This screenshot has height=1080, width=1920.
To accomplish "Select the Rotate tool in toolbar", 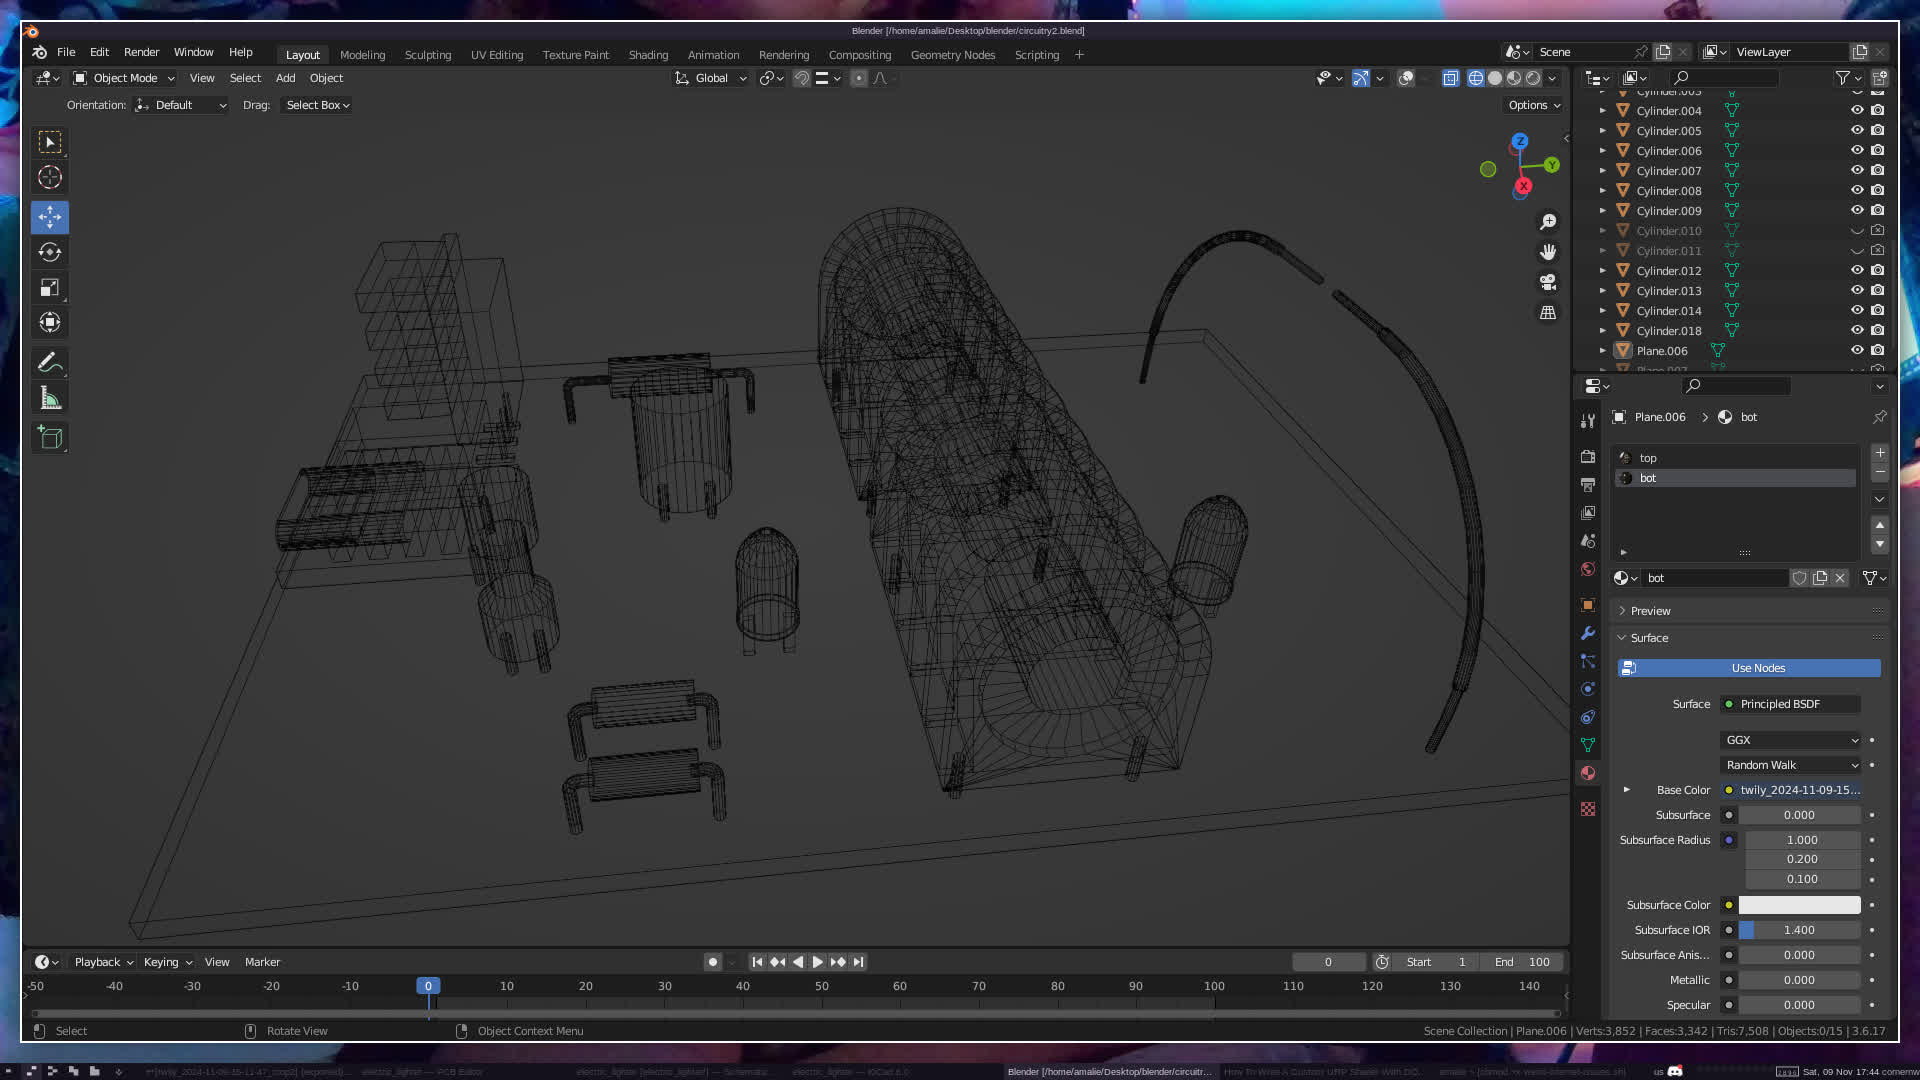I will [x=50, y=252].
